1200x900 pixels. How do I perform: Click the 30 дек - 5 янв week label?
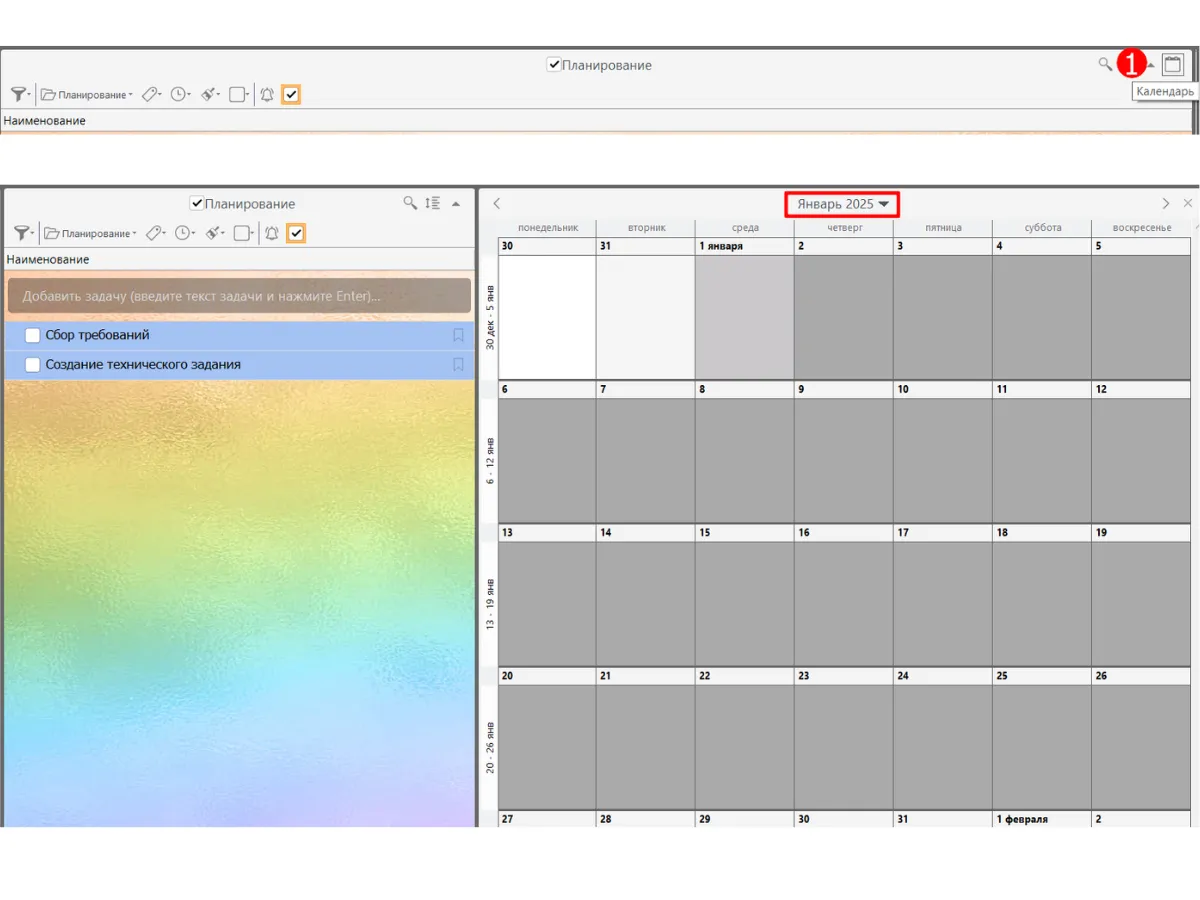click(489, 316)
